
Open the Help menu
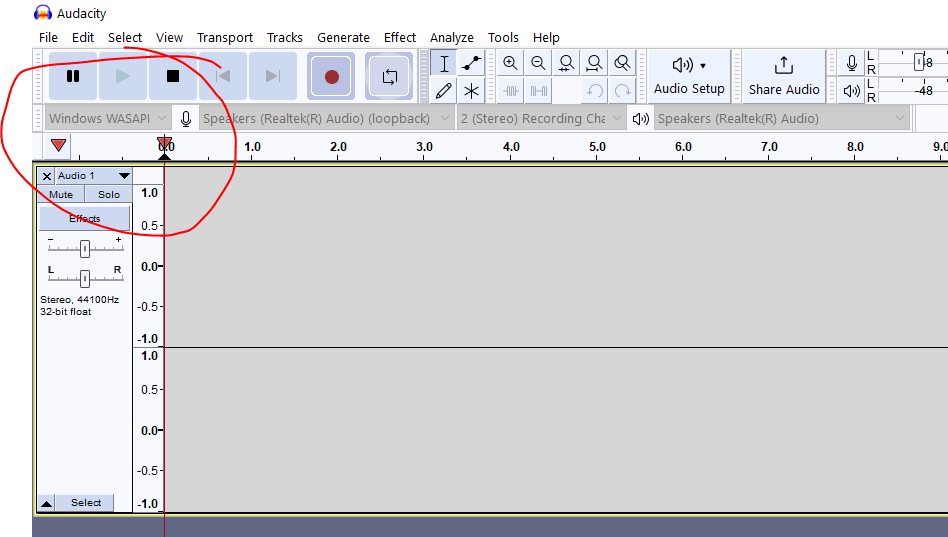tap(546, 37)
